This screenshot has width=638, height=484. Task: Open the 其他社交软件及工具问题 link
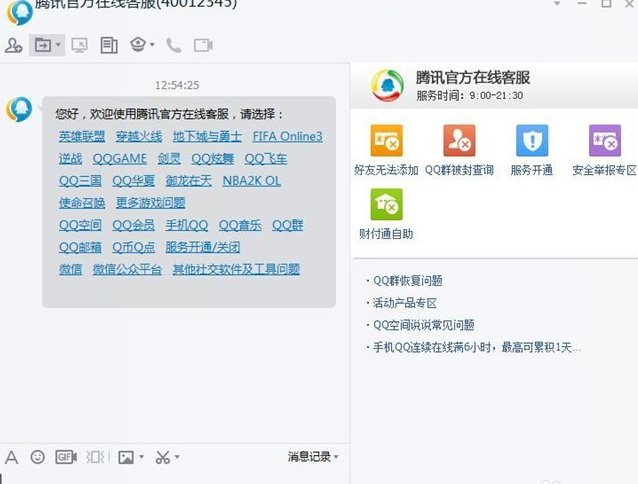236,269
